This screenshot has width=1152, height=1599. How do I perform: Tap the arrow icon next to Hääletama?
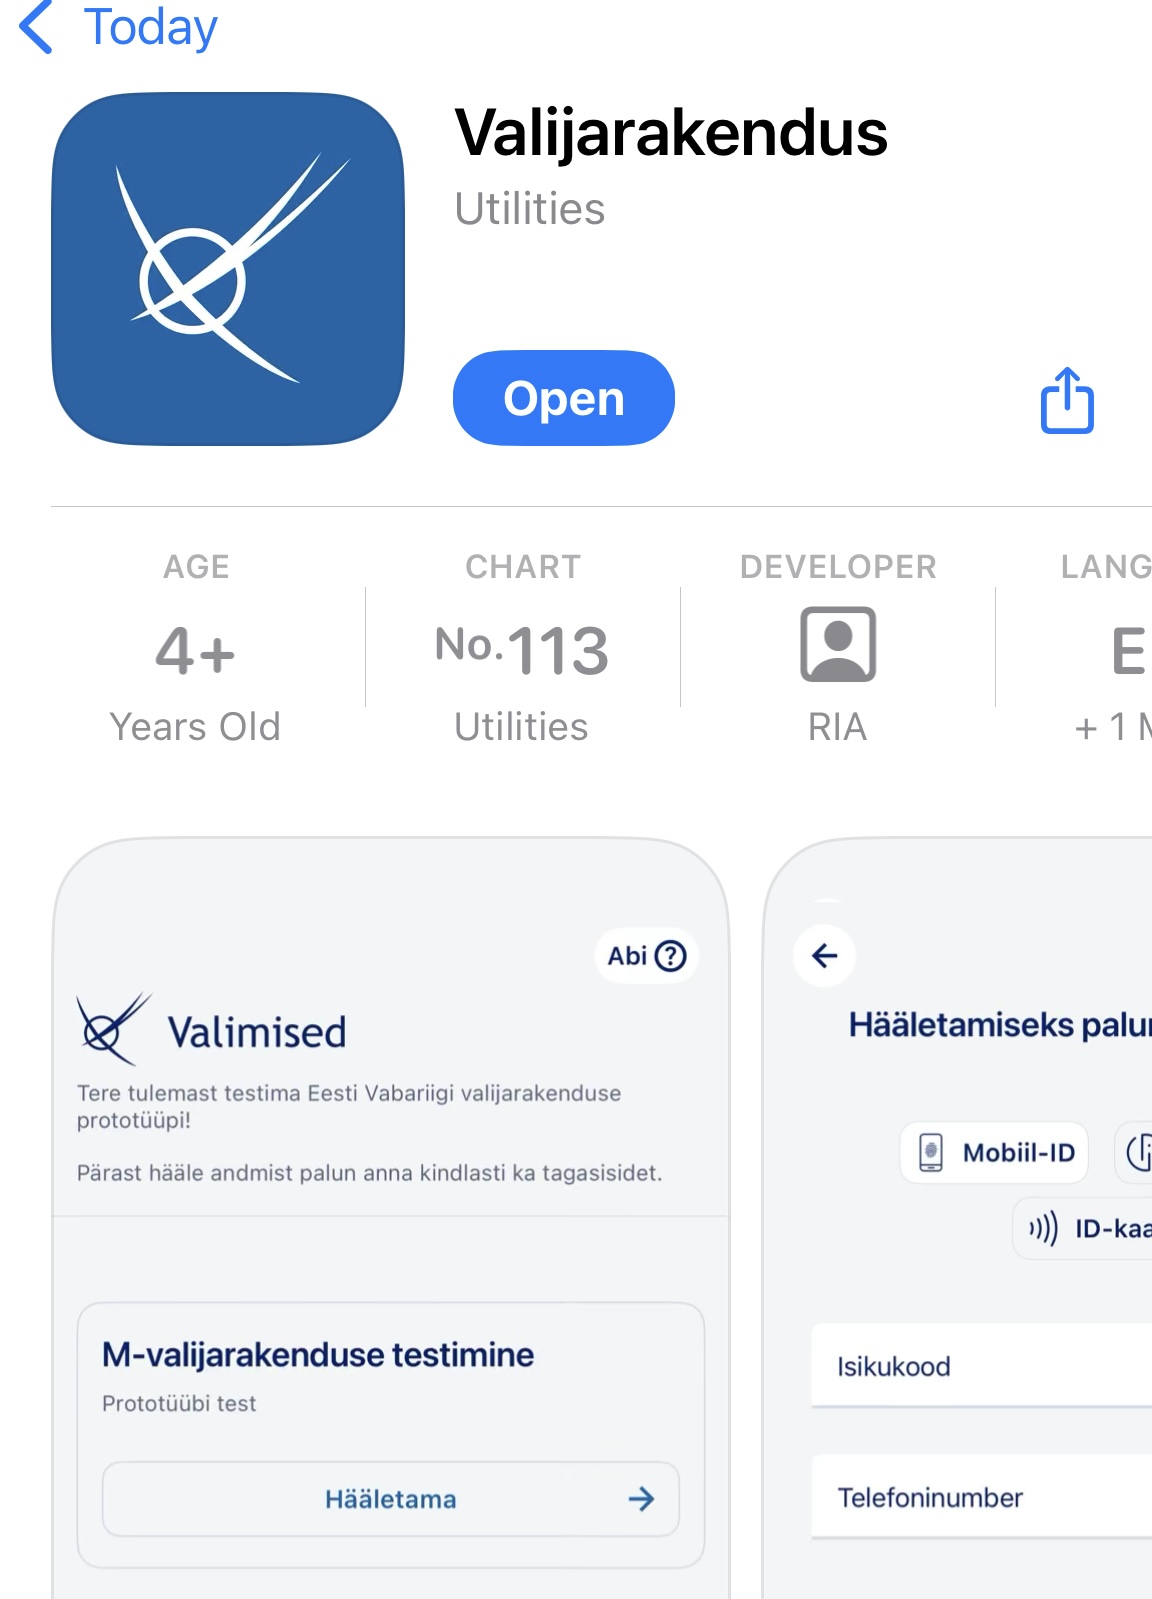point(641,1498)
